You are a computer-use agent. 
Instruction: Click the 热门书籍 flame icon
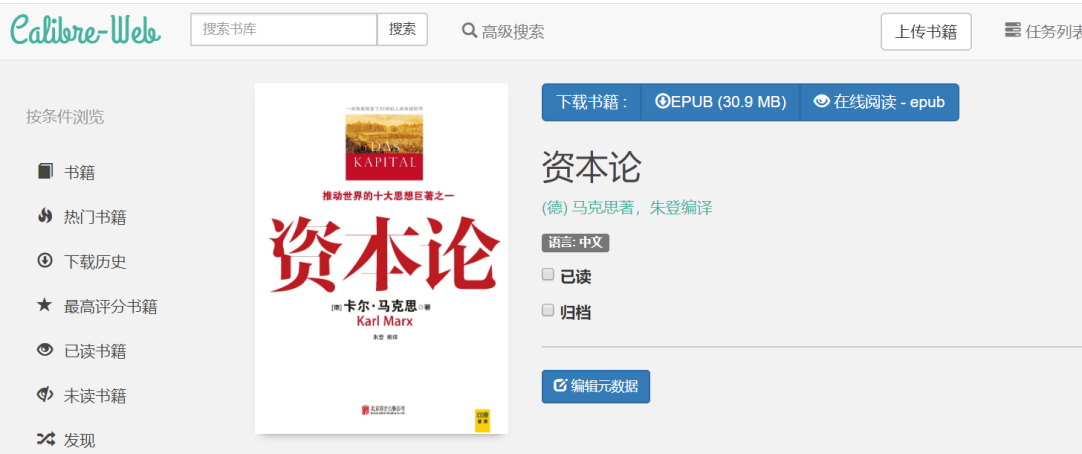pos(45,216)
